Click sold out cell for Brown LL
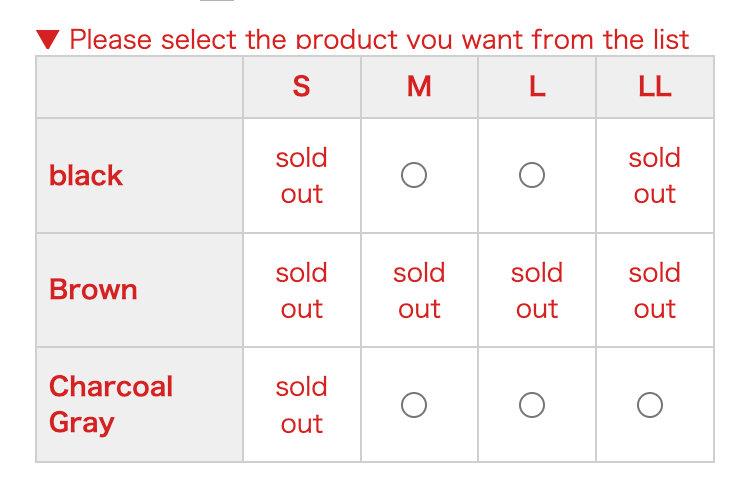This screenshot has height=482, width=754. 655,290
